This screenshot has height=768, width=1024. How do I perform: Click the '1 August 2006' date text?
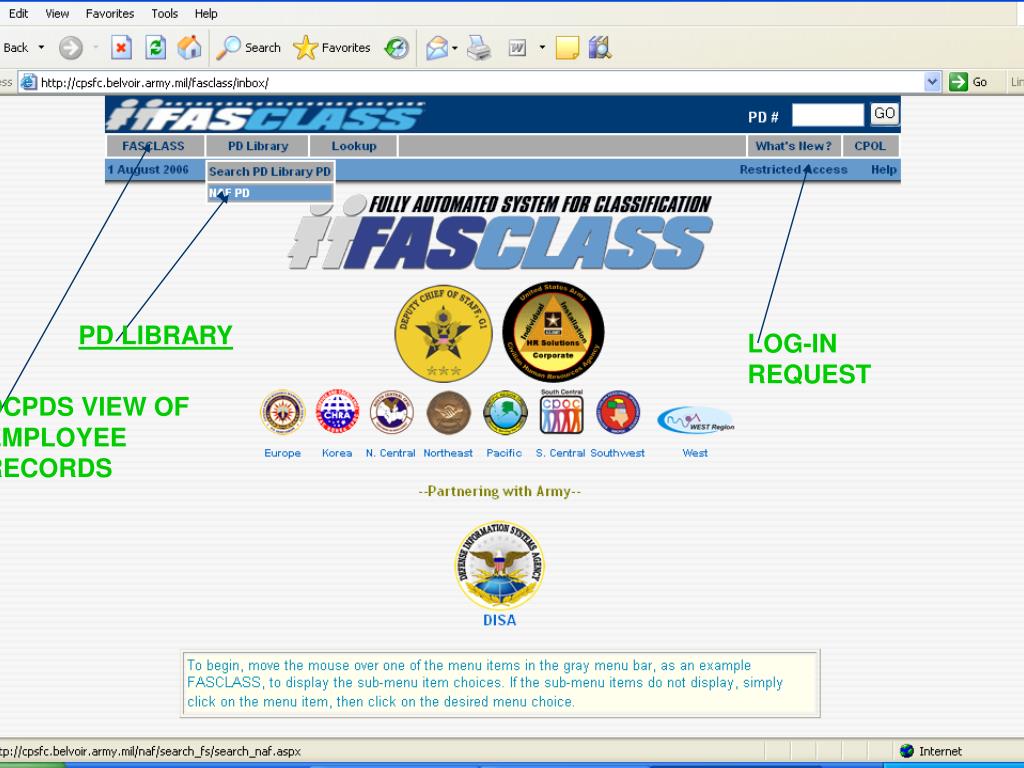(148, 170)
